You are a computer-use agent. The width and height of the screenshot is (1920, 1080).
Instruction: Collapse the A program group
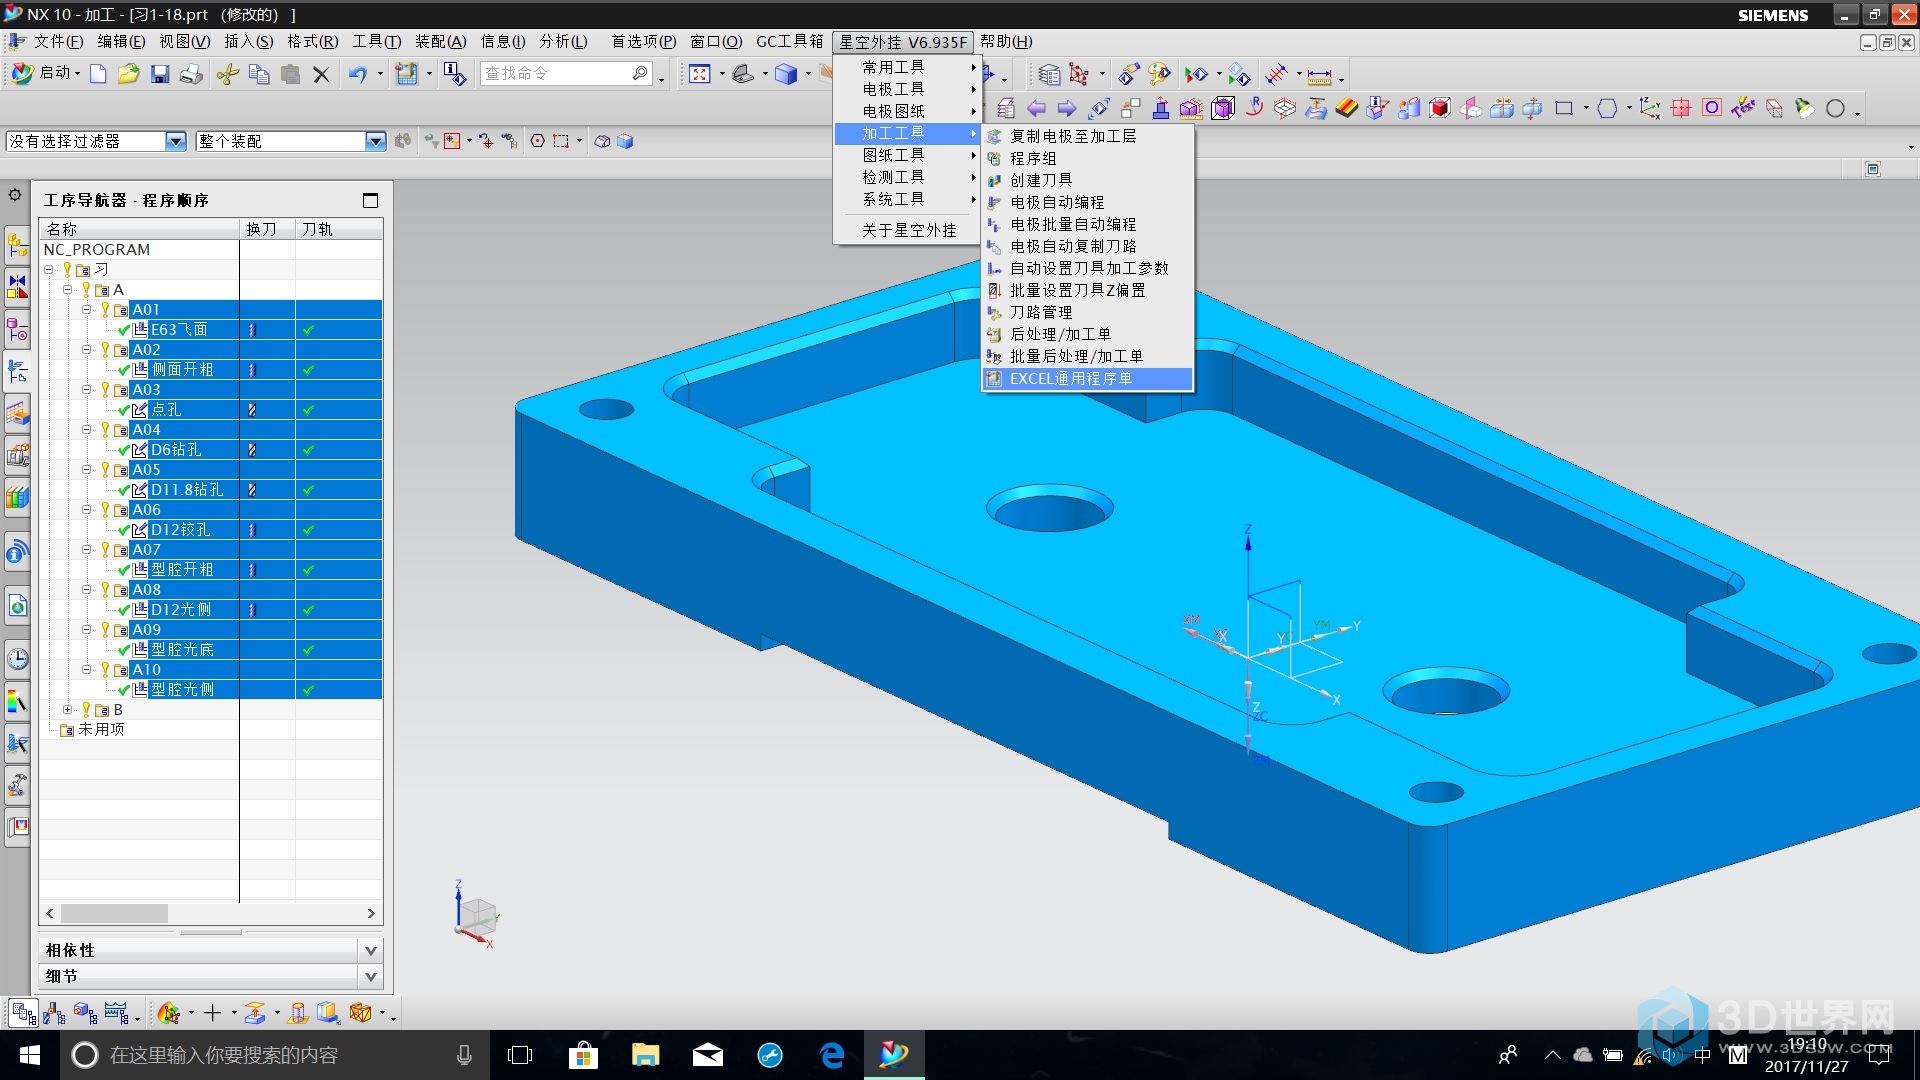(x=68, y=289)
